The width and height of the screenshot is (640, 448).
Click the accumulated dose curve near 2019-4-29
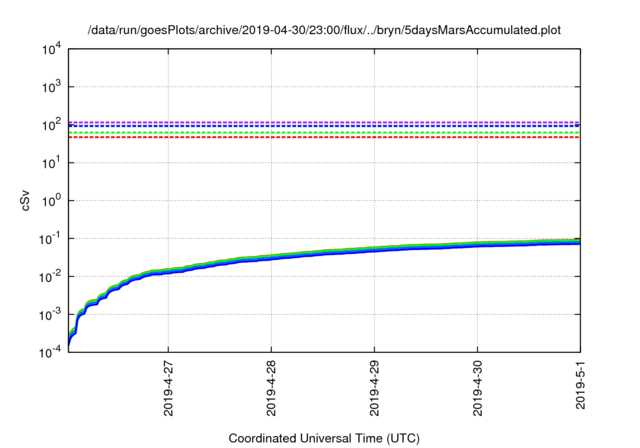(374, 249)
